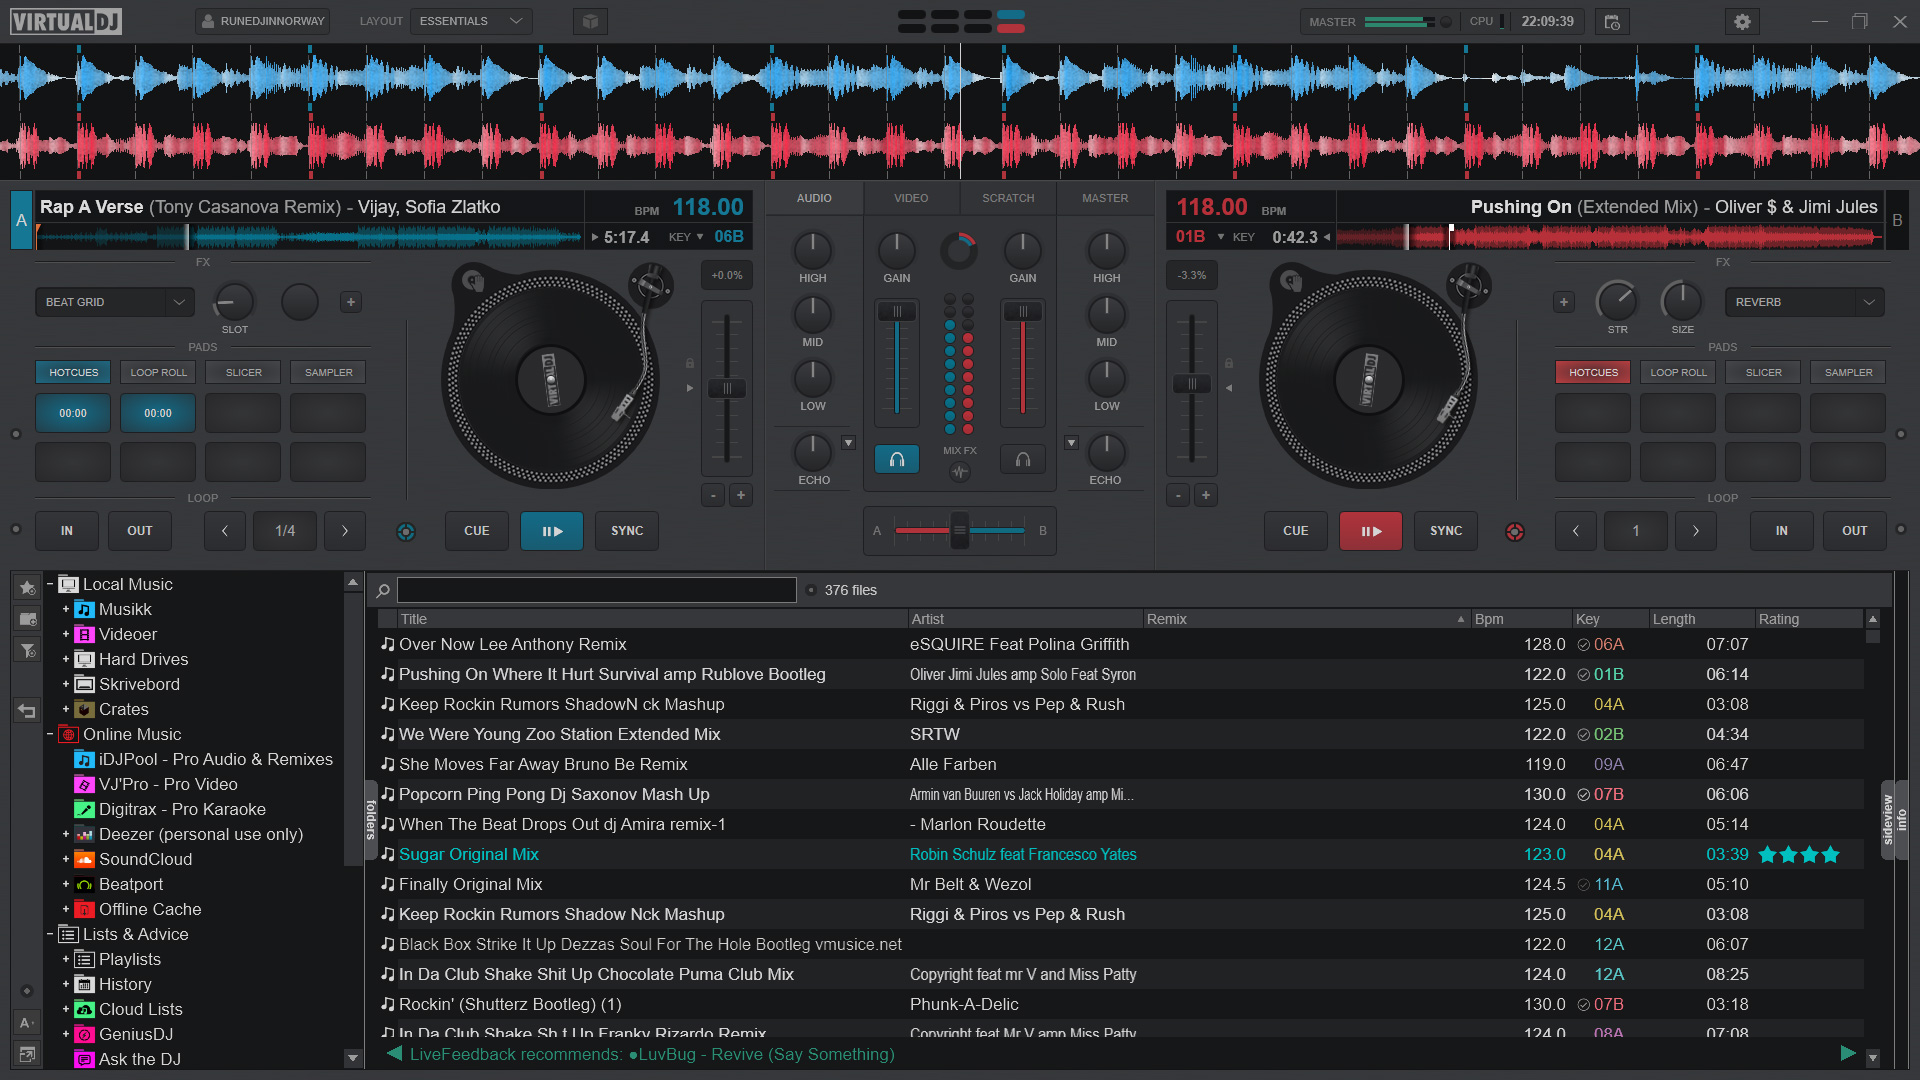Click the CUE button on deck A
This screenshot has width=1920, height=1080.
pyautogui.click(x=476, y=530)
